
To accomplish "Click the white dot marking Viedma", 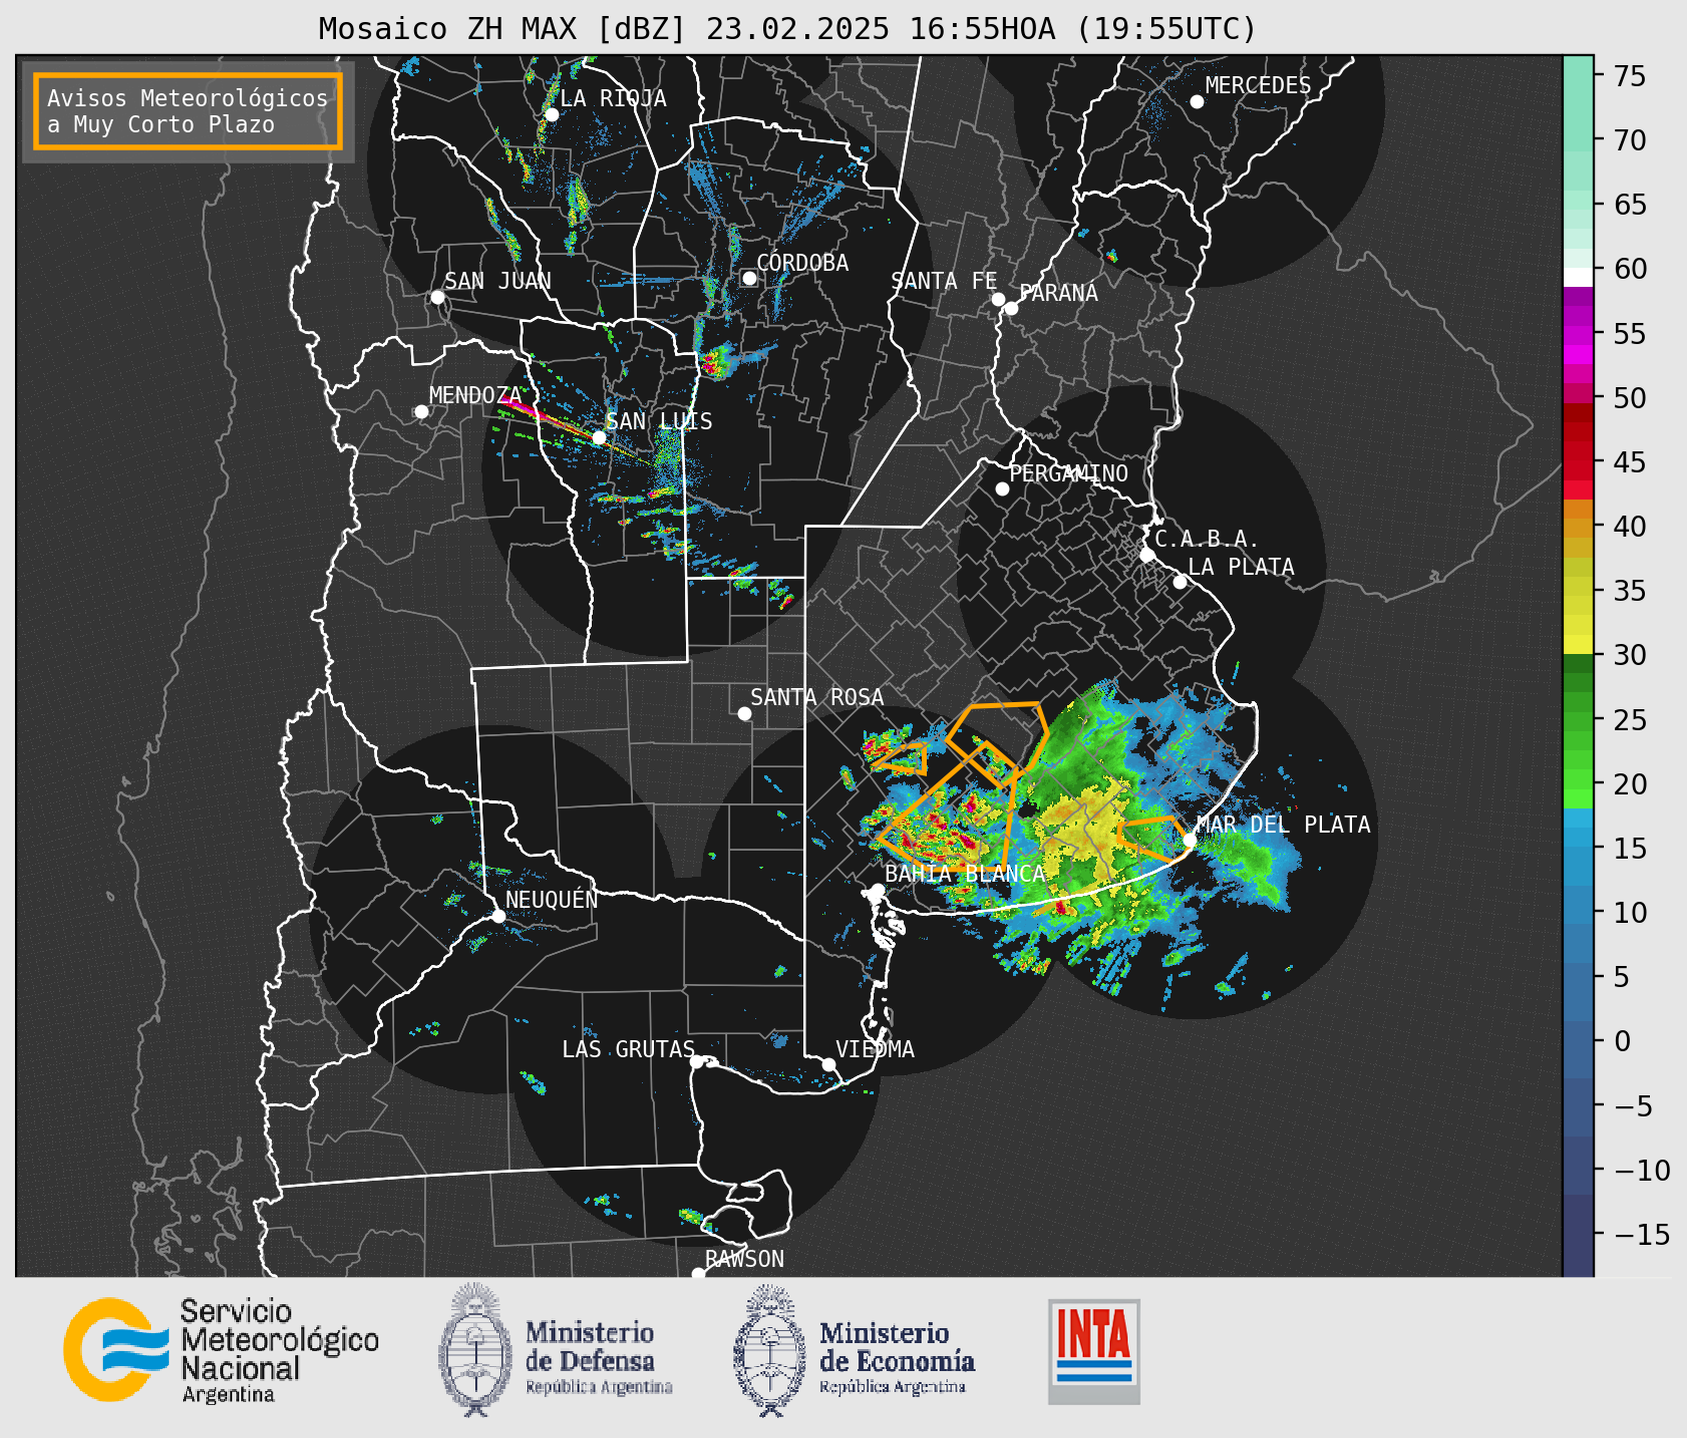I will click(x=828, y=1064).
